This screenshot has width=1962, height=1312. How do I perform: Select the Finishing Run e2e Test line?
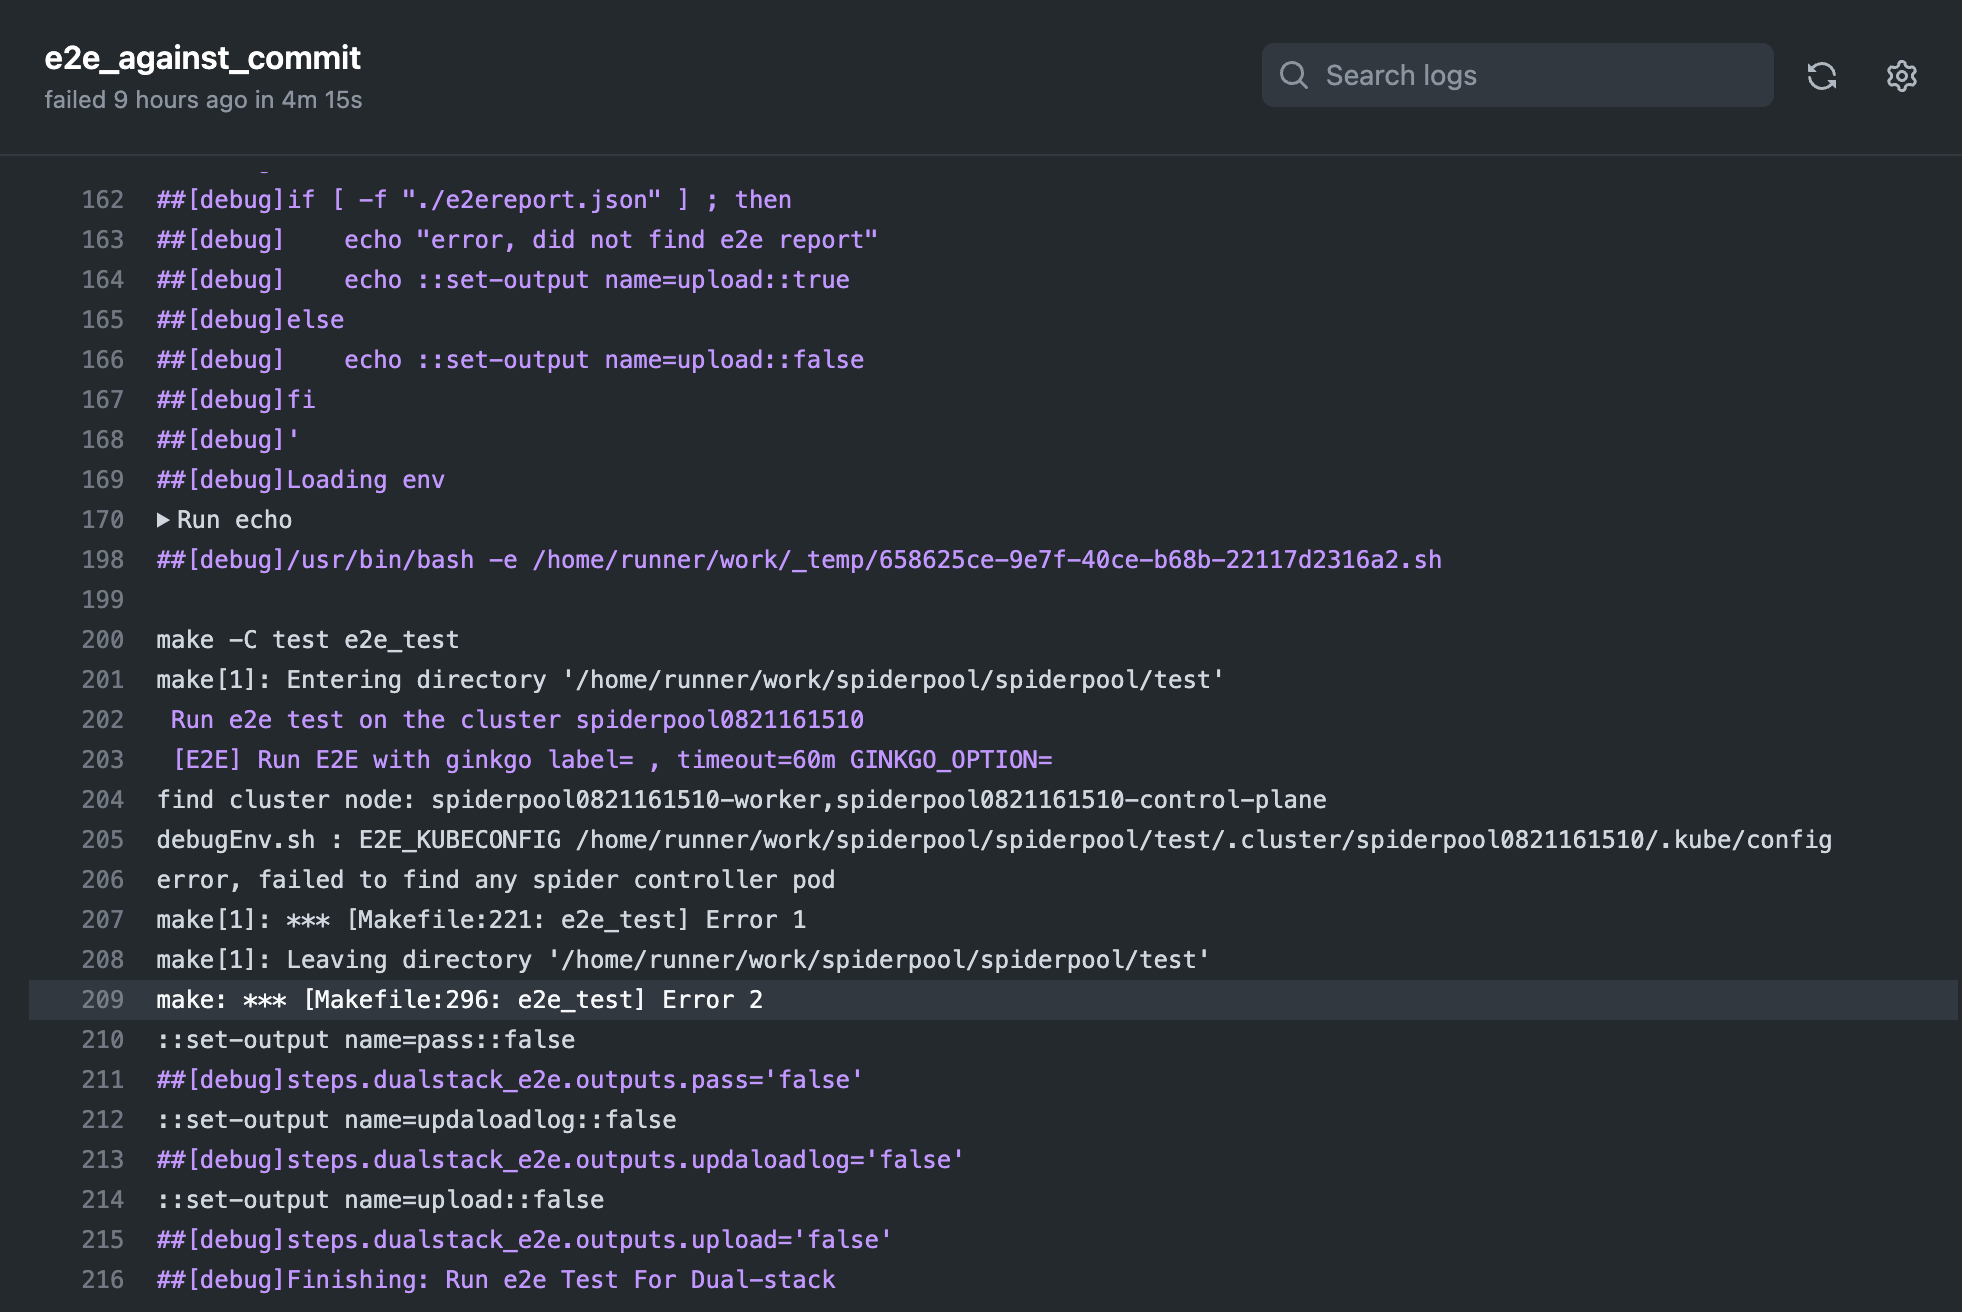(495, 1279)
